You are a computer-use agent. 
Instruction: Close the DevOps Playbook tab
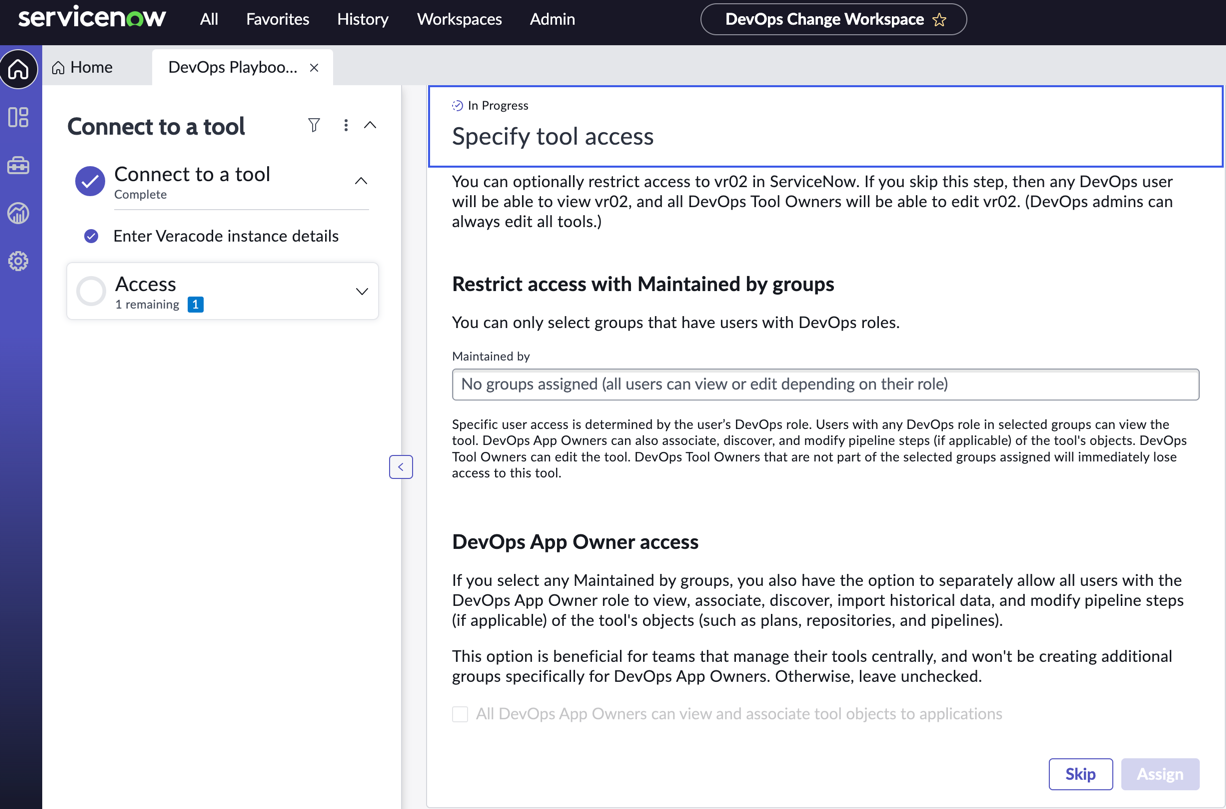(314, 67)
